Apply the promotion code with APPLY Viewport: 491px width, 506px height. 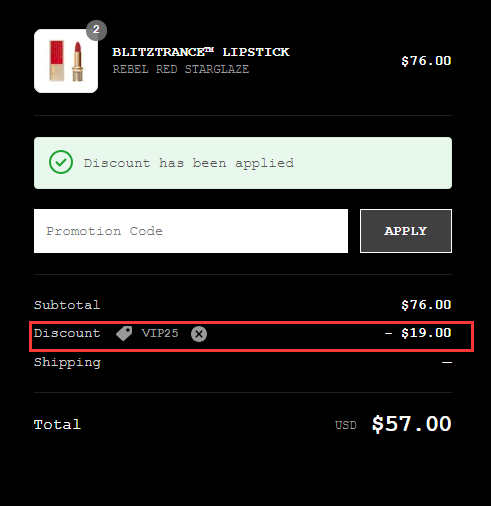[406, 231]
